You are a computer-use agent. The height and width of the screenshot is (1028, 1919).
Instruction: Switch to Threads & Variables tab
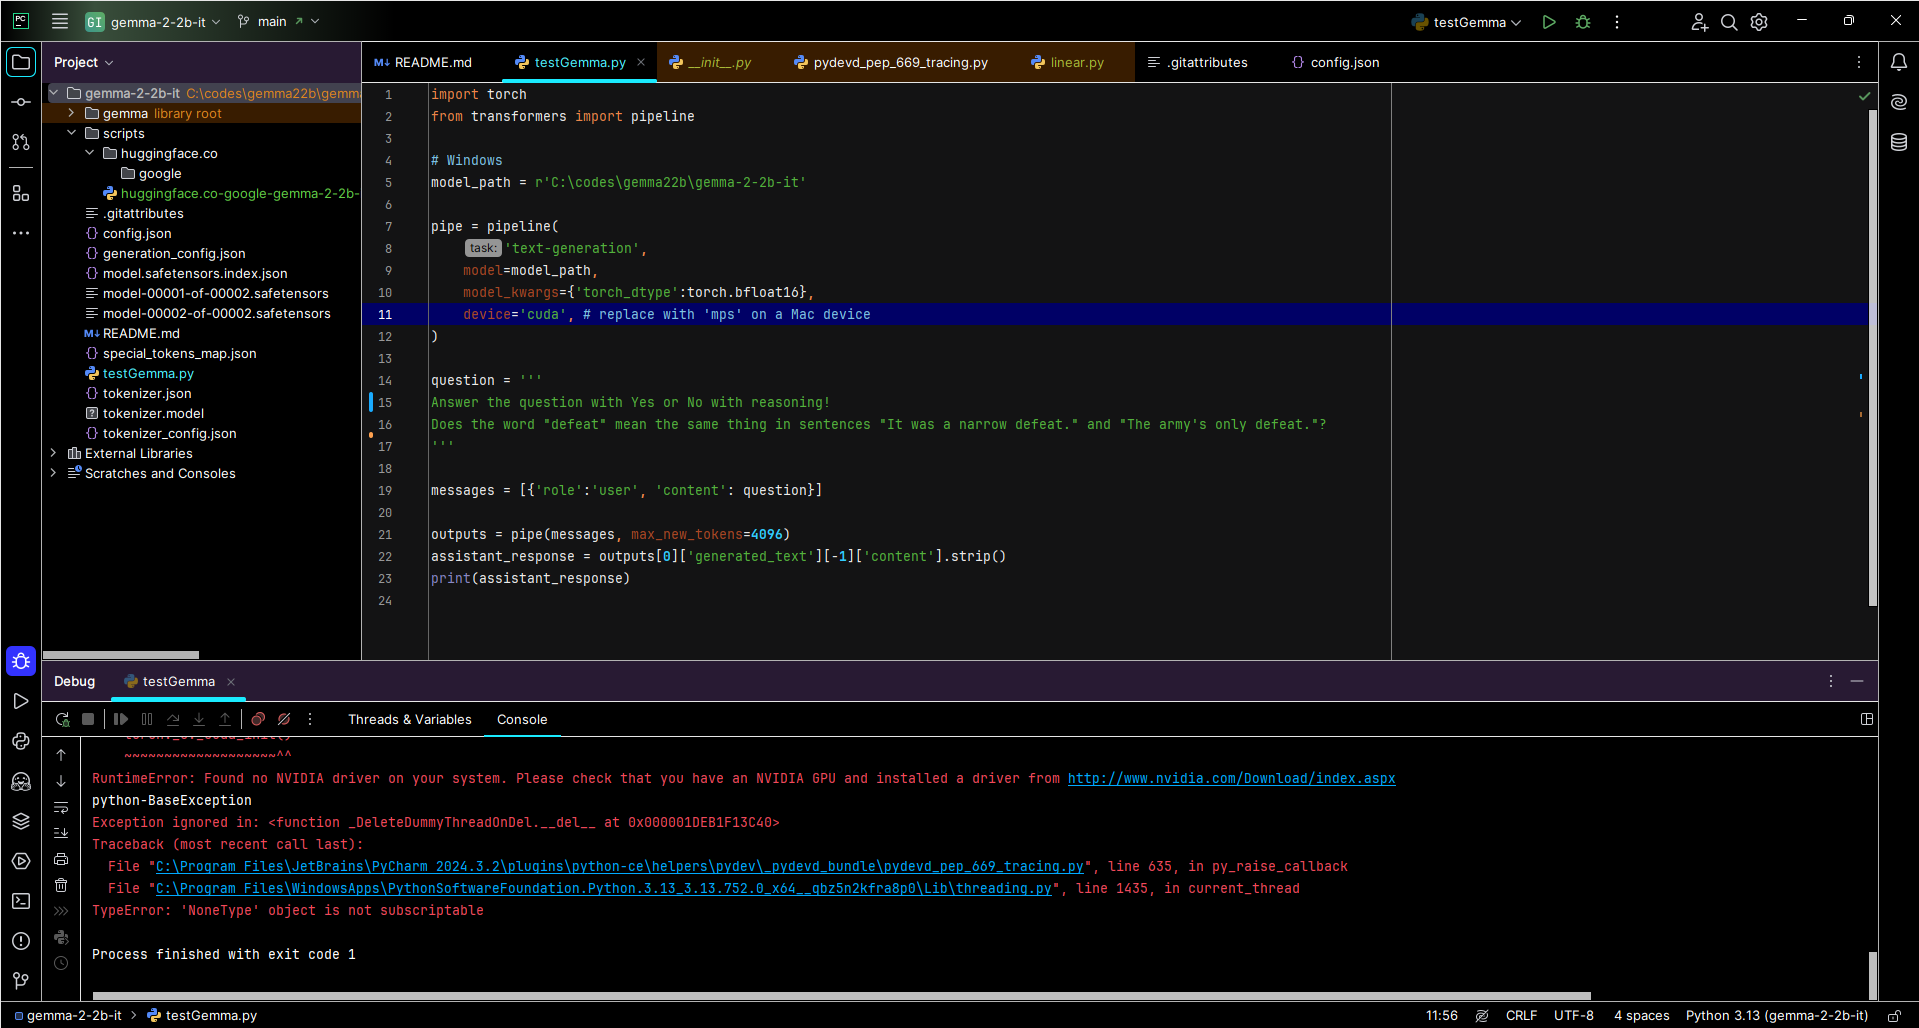coord(409,719)
